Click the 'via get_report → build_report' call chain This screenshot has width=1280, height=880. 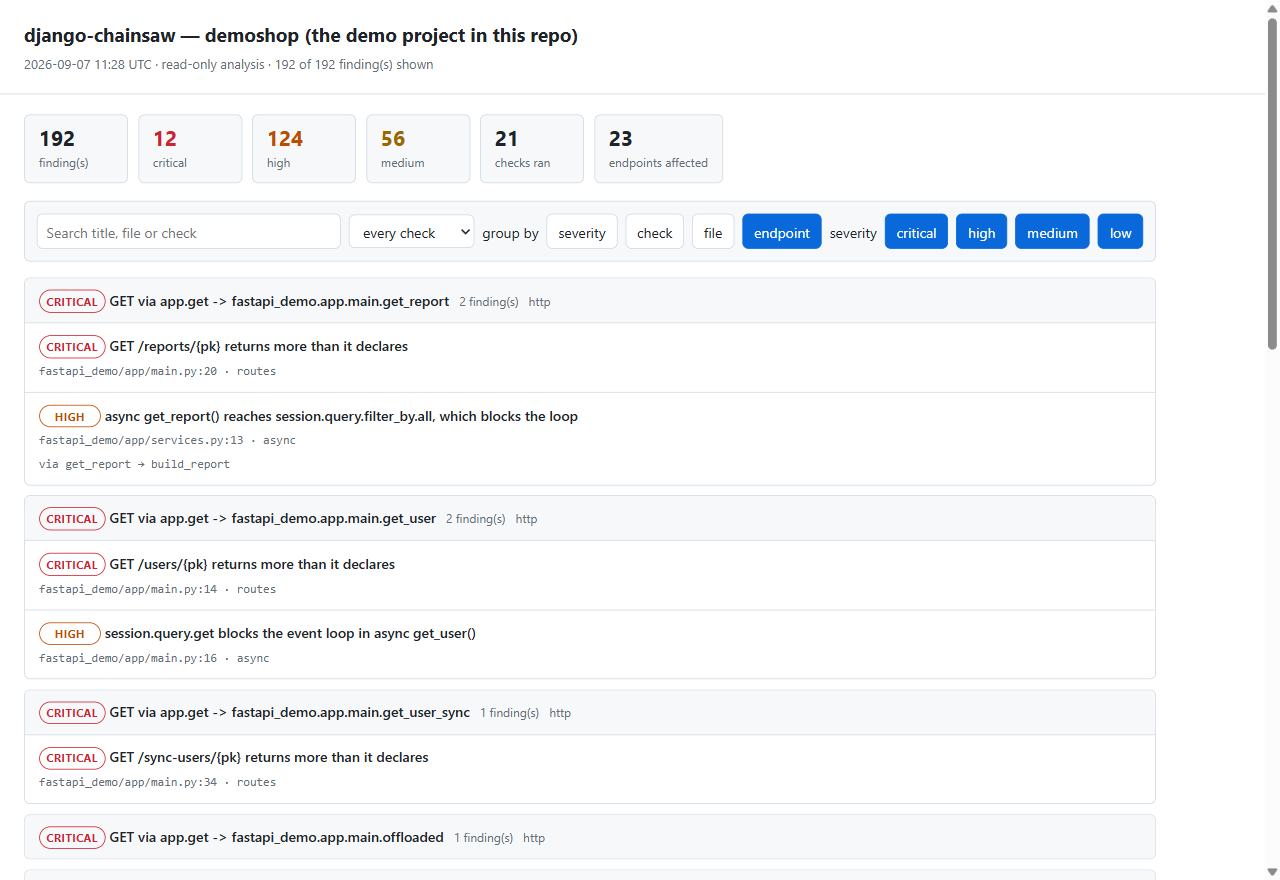coord(134,464)
